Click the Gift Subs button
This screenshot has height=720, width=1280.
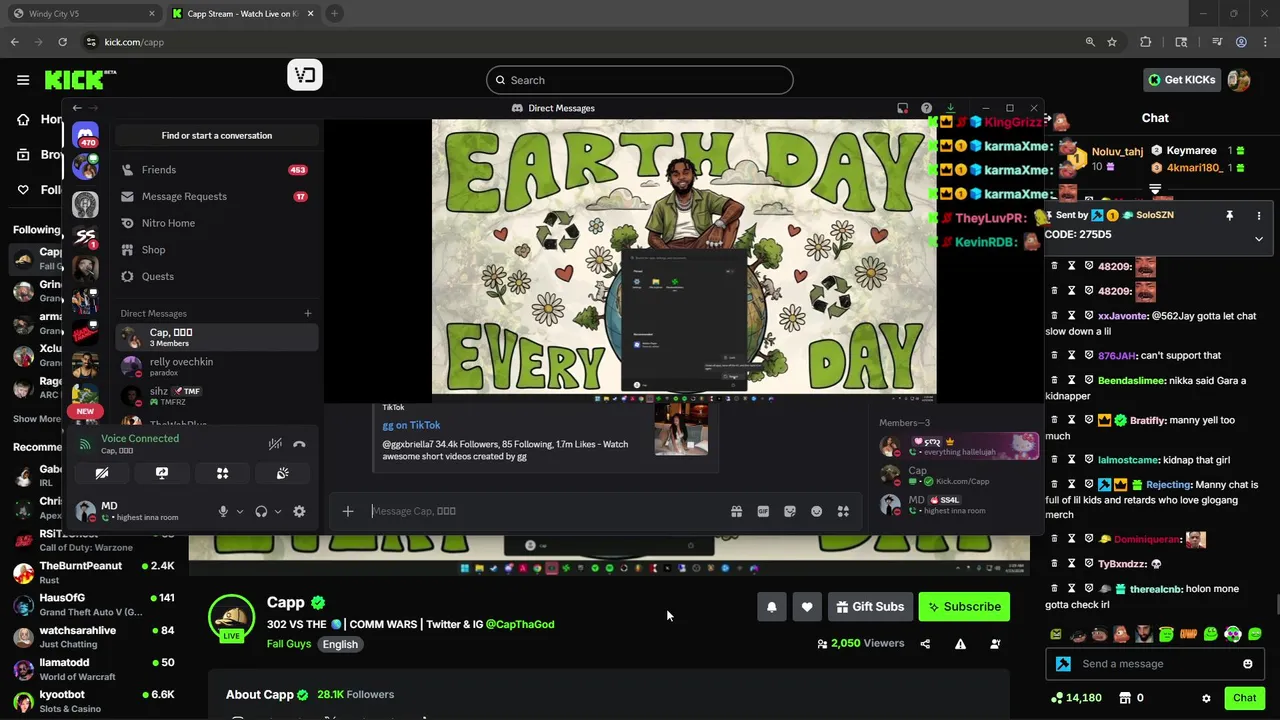click(x=870, y=607)
